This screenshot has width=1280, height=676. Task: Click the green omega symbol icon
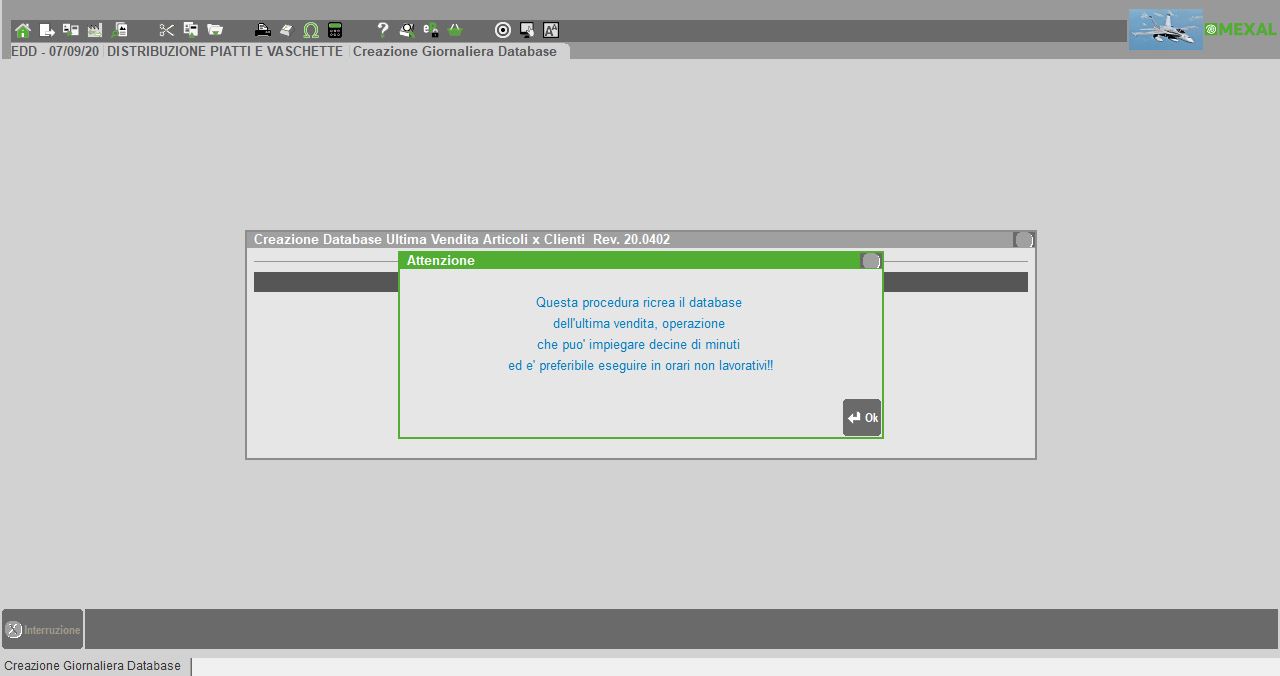click(x=311, y=30)
